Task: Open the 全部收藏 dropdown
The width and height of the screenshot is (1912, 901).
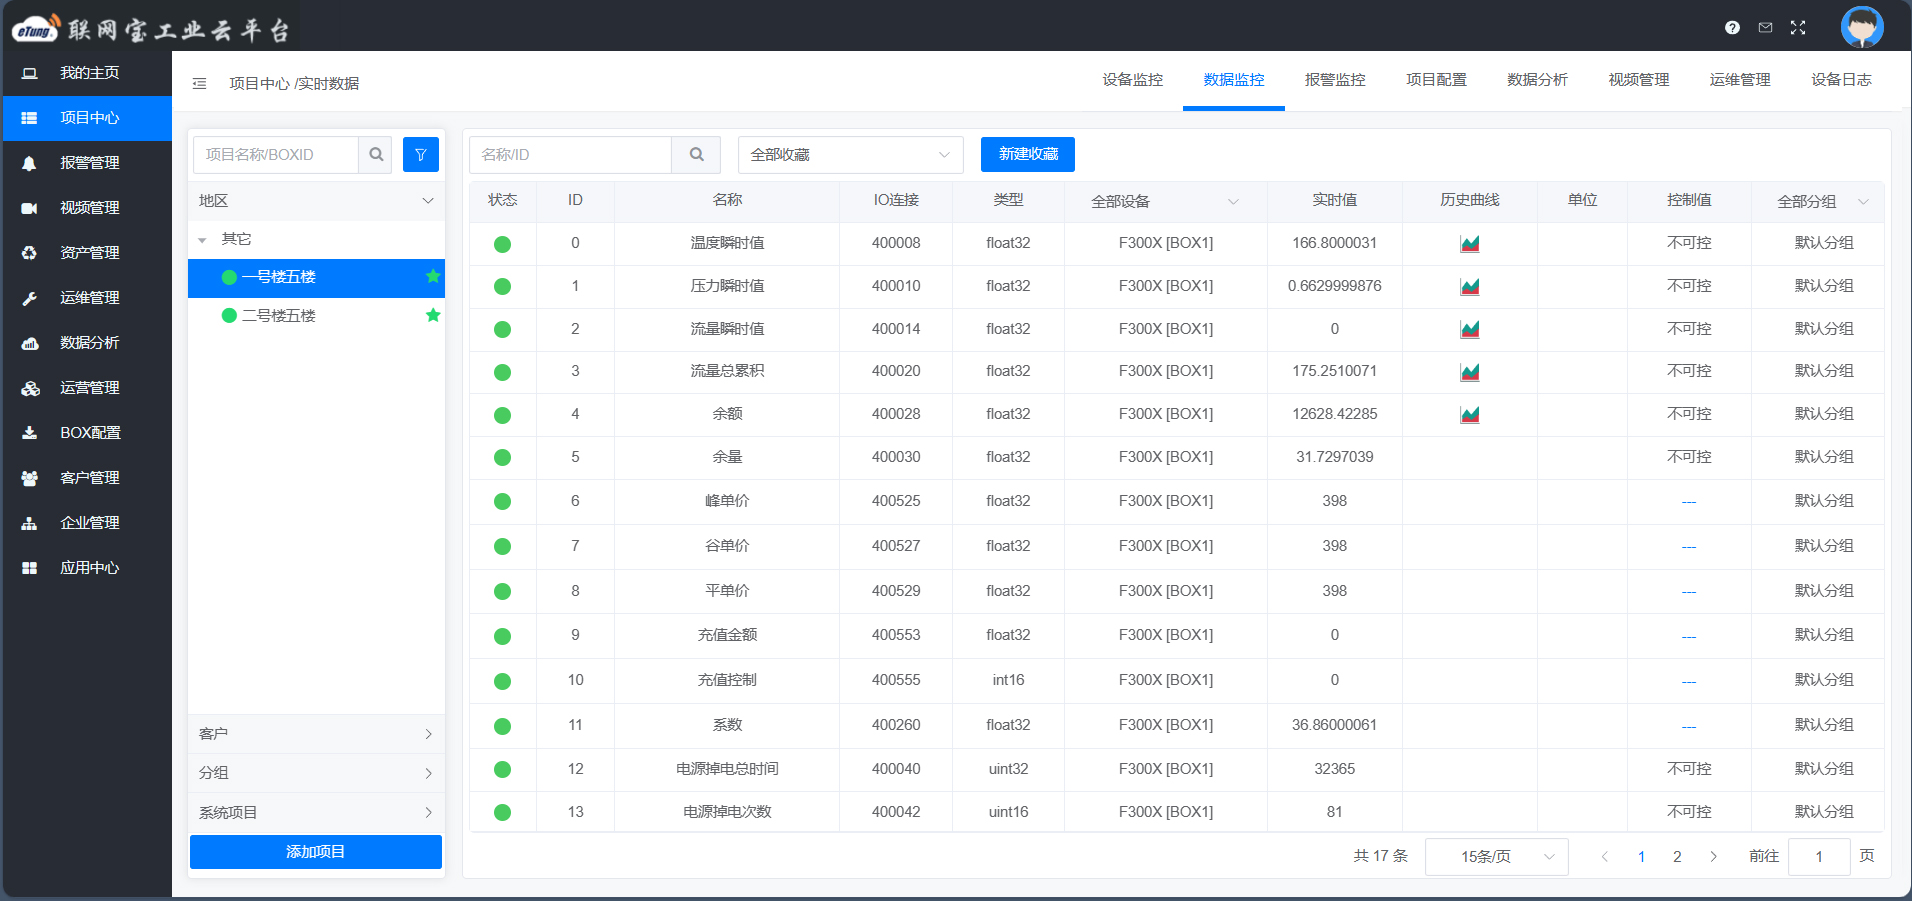Action: 851,155
